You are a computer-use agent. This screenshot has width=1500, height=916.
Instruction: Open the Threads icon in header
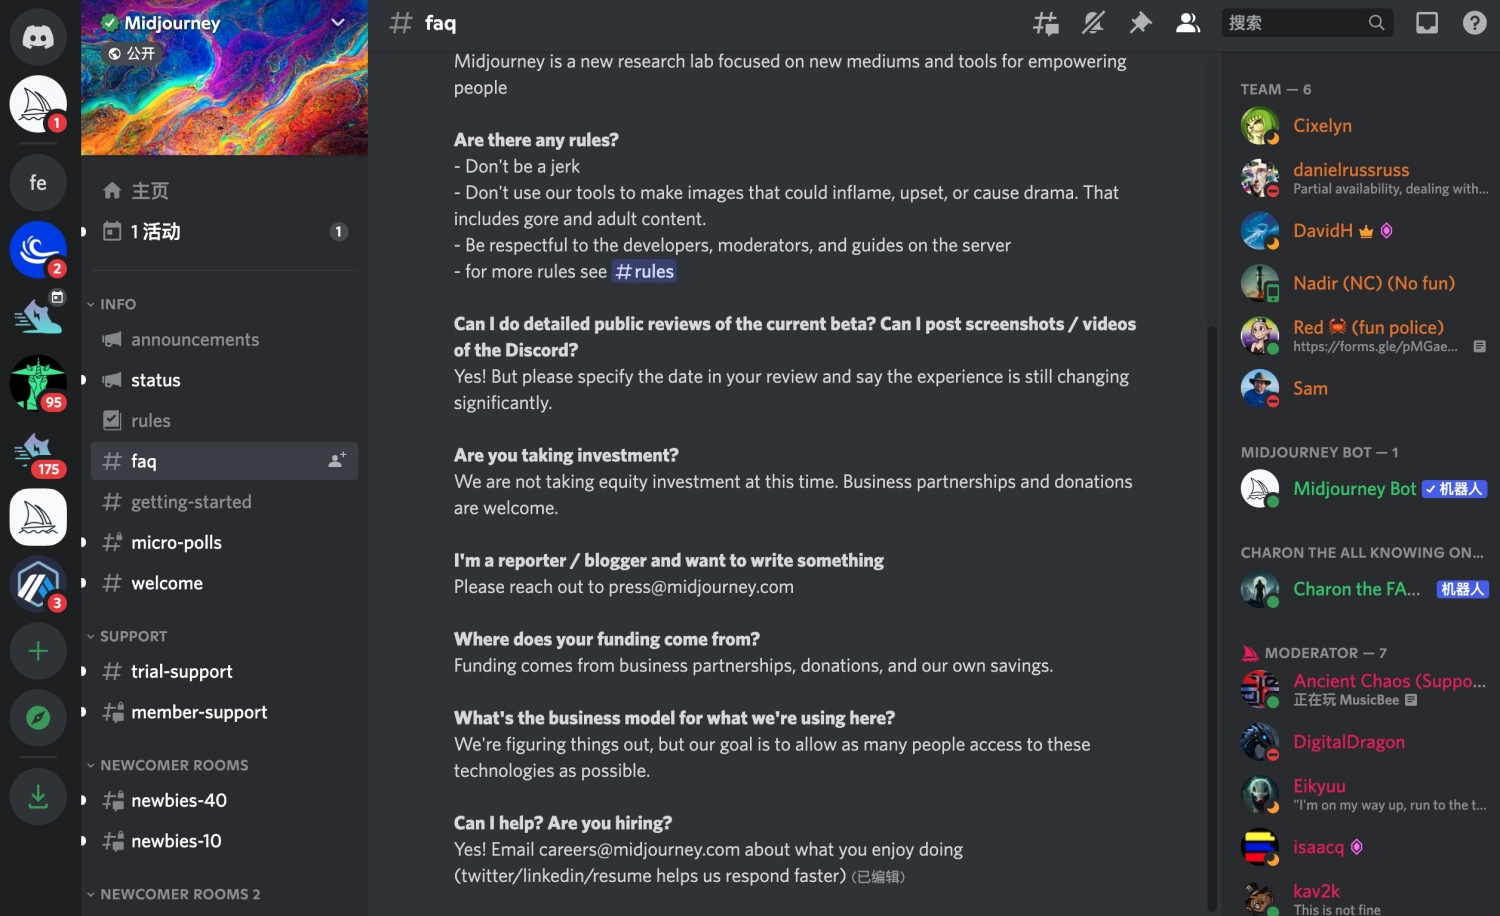1046,23
